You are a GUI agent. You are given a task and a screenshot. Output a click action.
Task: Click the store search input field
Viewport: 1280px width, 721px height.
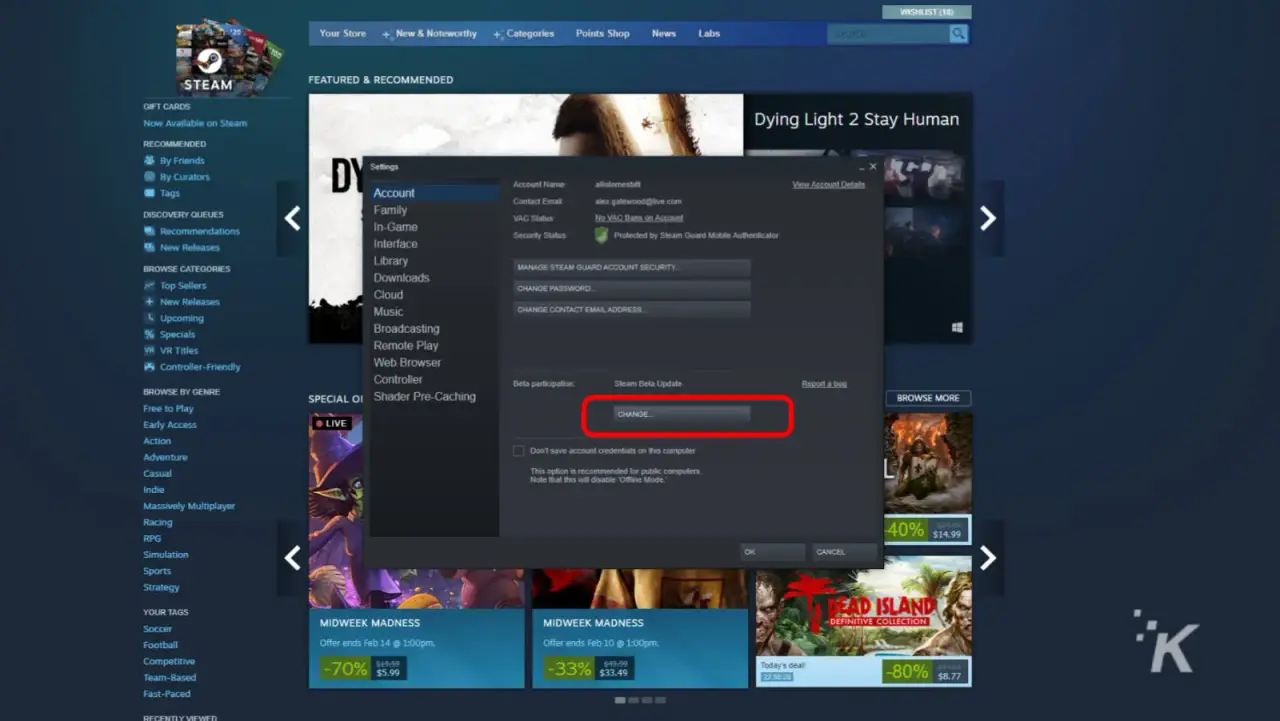888,34
